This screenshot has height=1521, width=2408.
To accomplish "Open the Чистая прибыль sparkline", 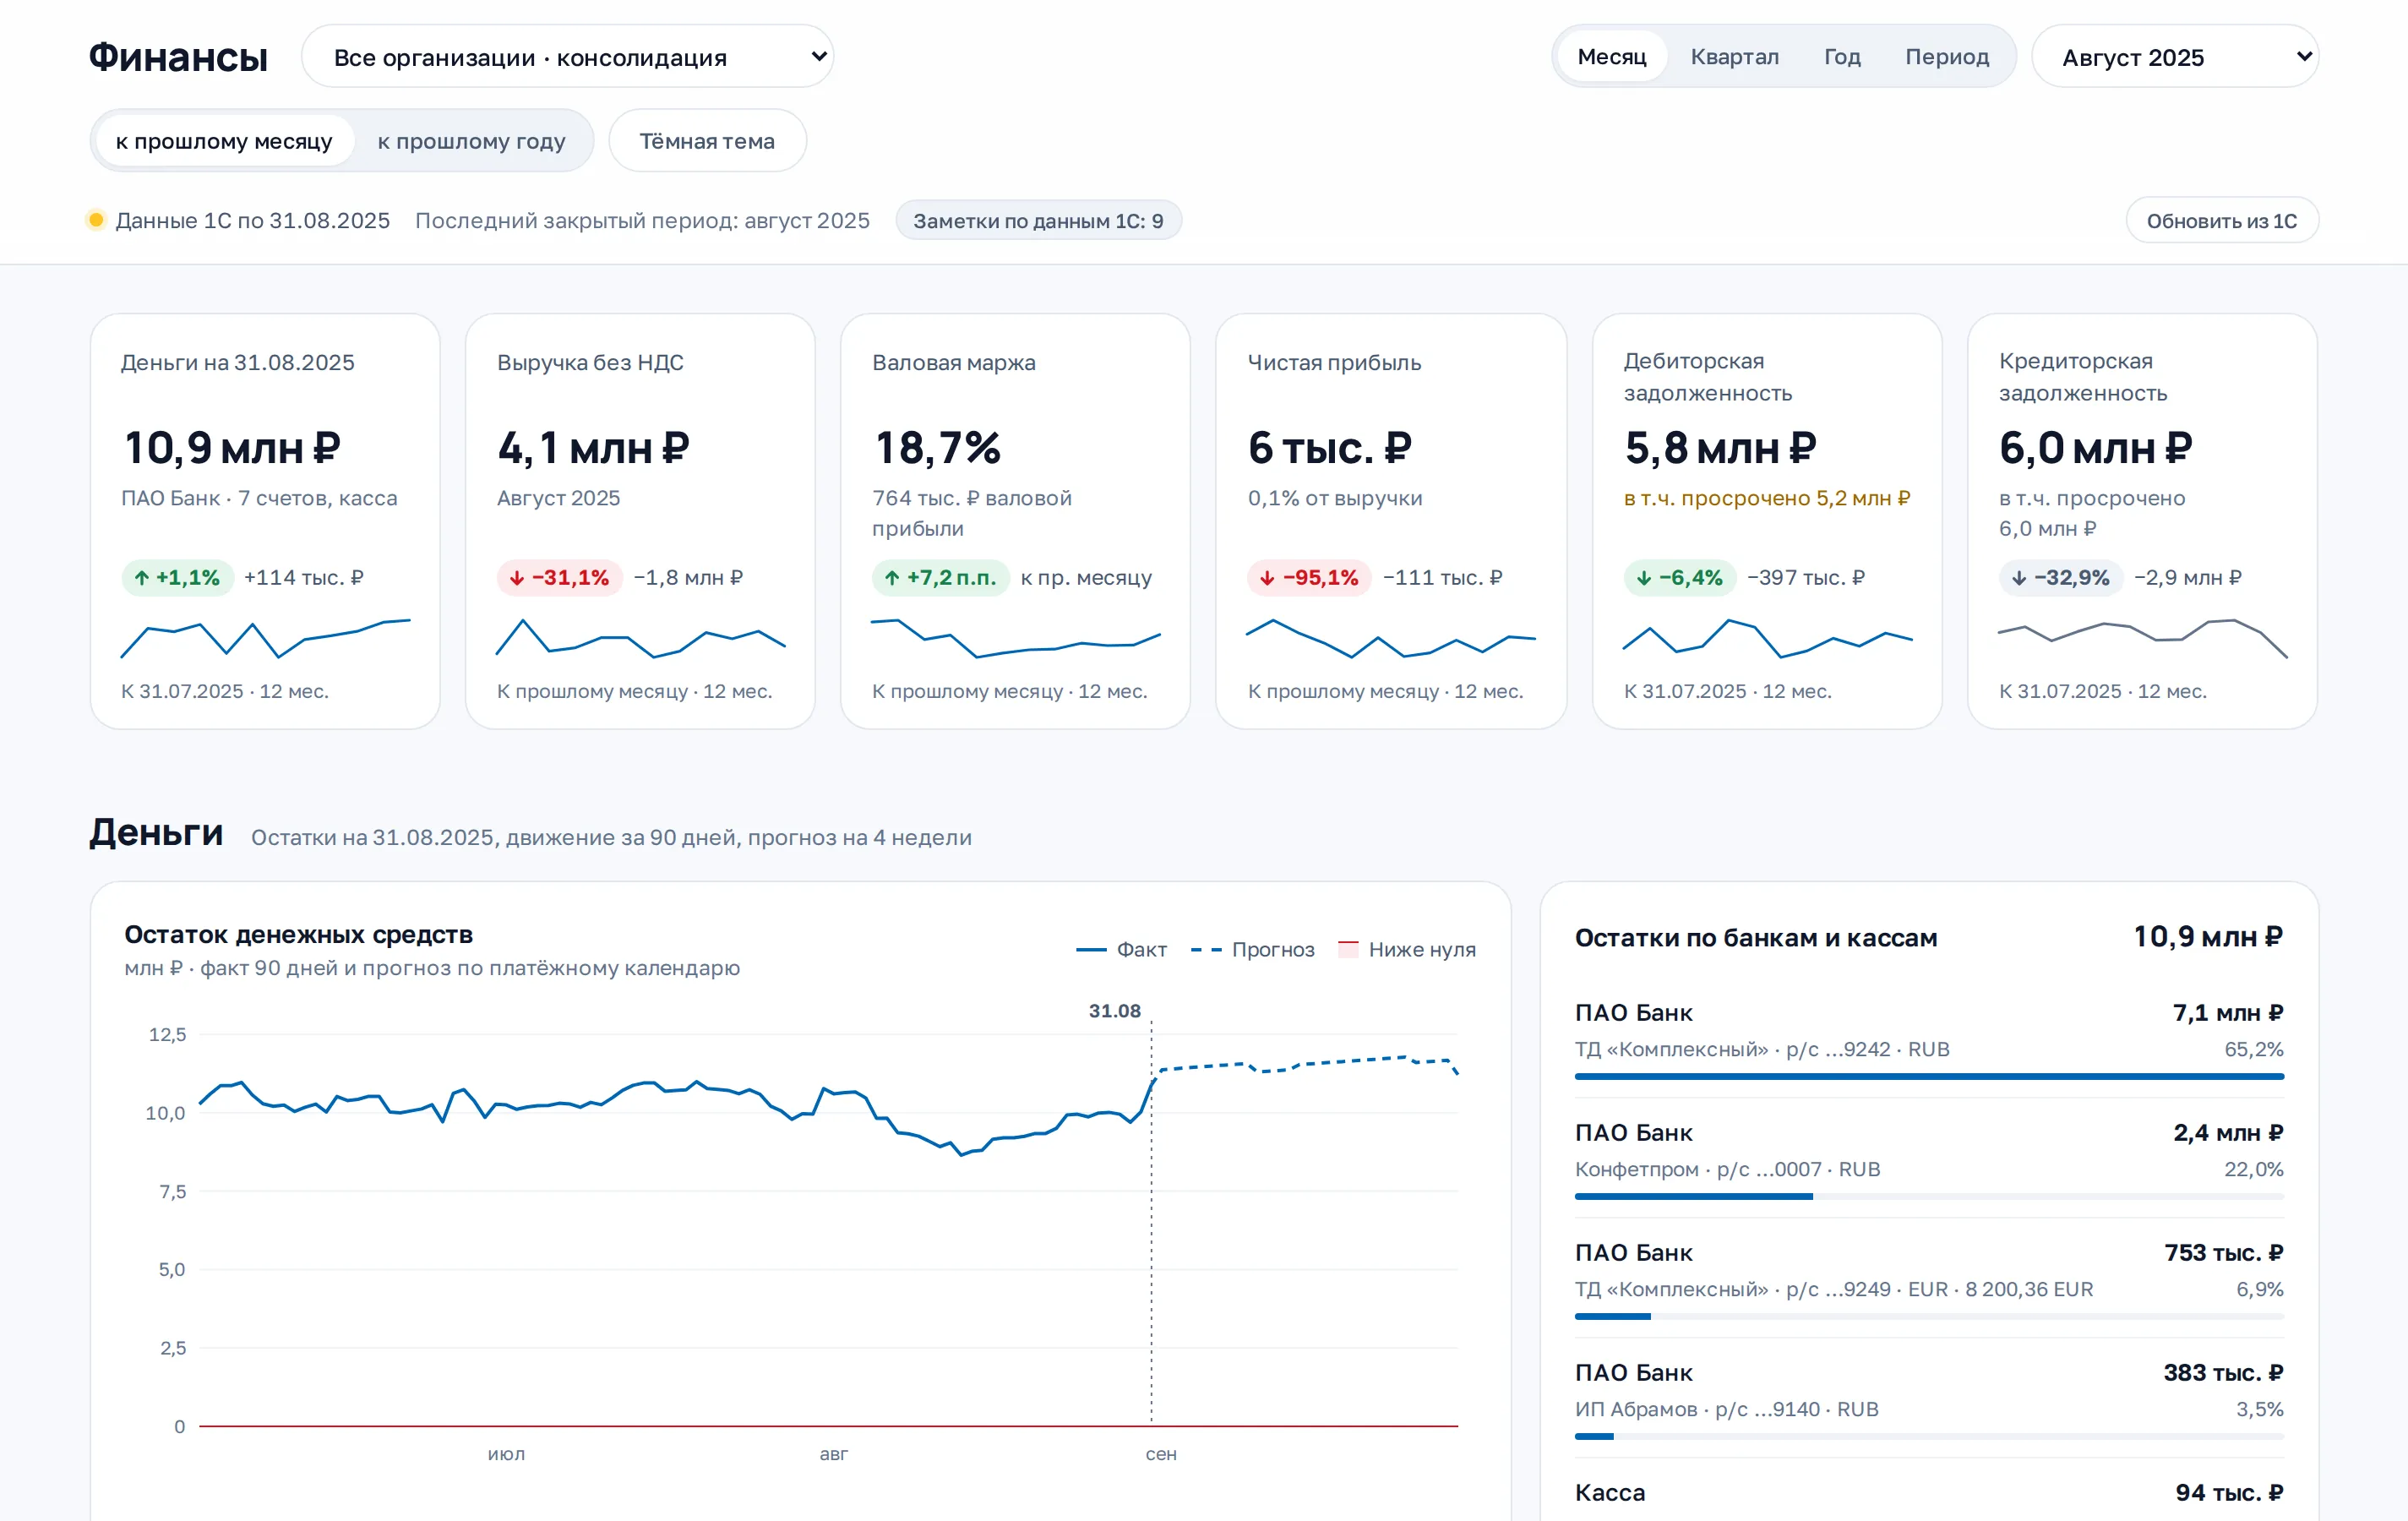I will [x=1391, y=638].
